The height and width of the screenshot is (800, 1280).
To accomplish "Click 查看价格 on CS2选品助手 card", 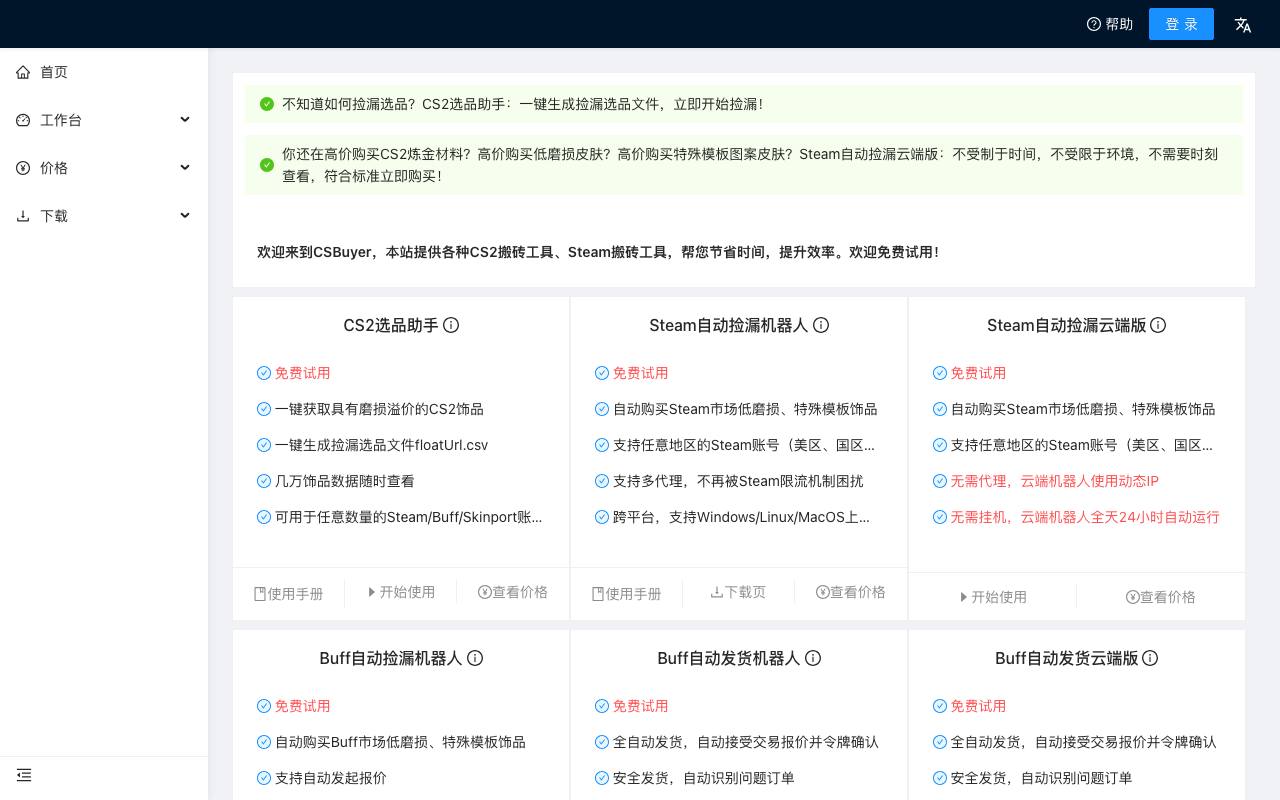I will point(513,592).
